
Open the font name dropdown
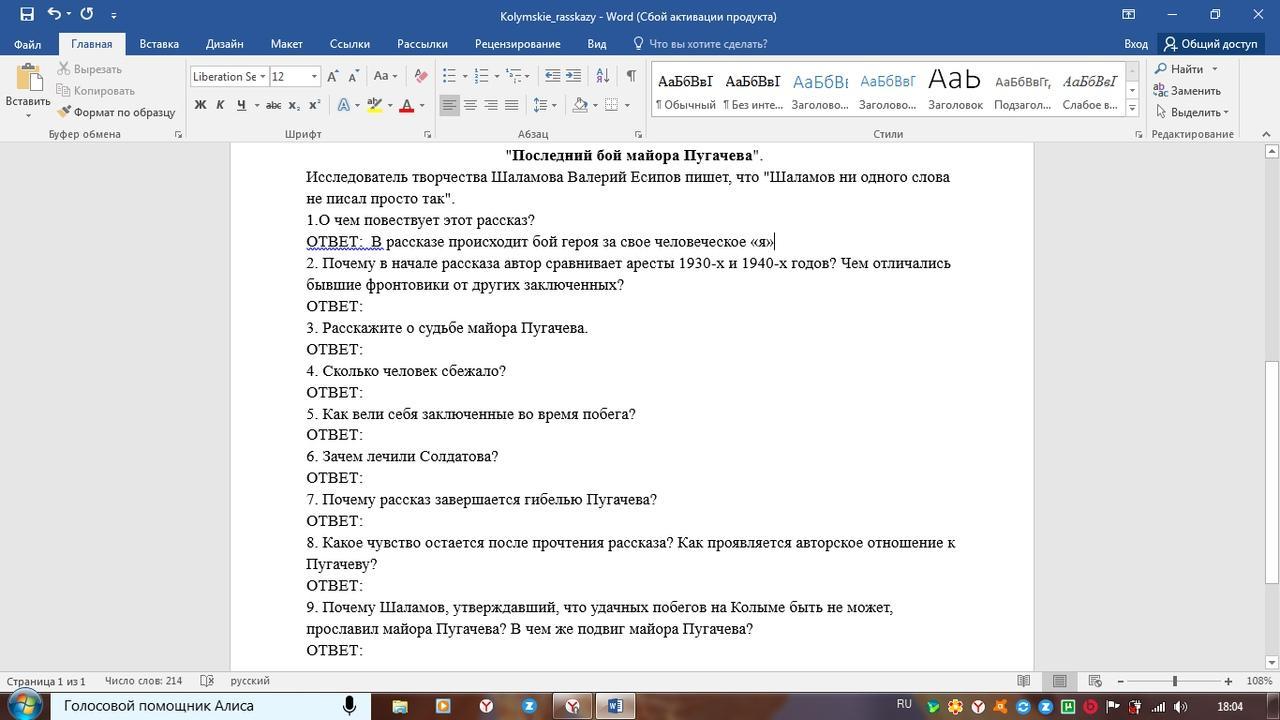[x=262, y=77]
